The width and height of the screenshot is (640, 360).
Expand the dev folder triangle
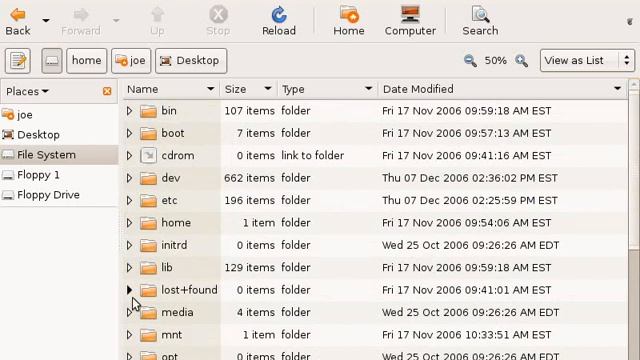point(129,178)
